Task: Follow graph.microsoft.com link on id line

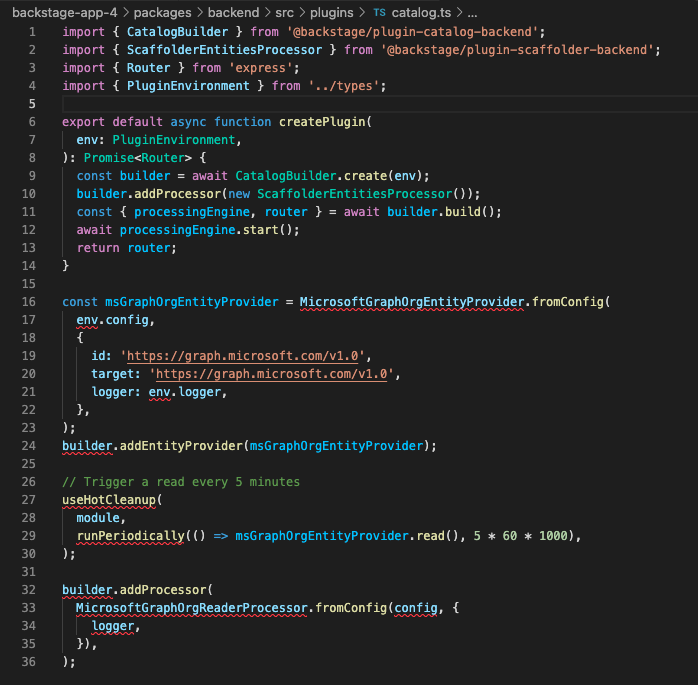Action: [x=243, y=356]
